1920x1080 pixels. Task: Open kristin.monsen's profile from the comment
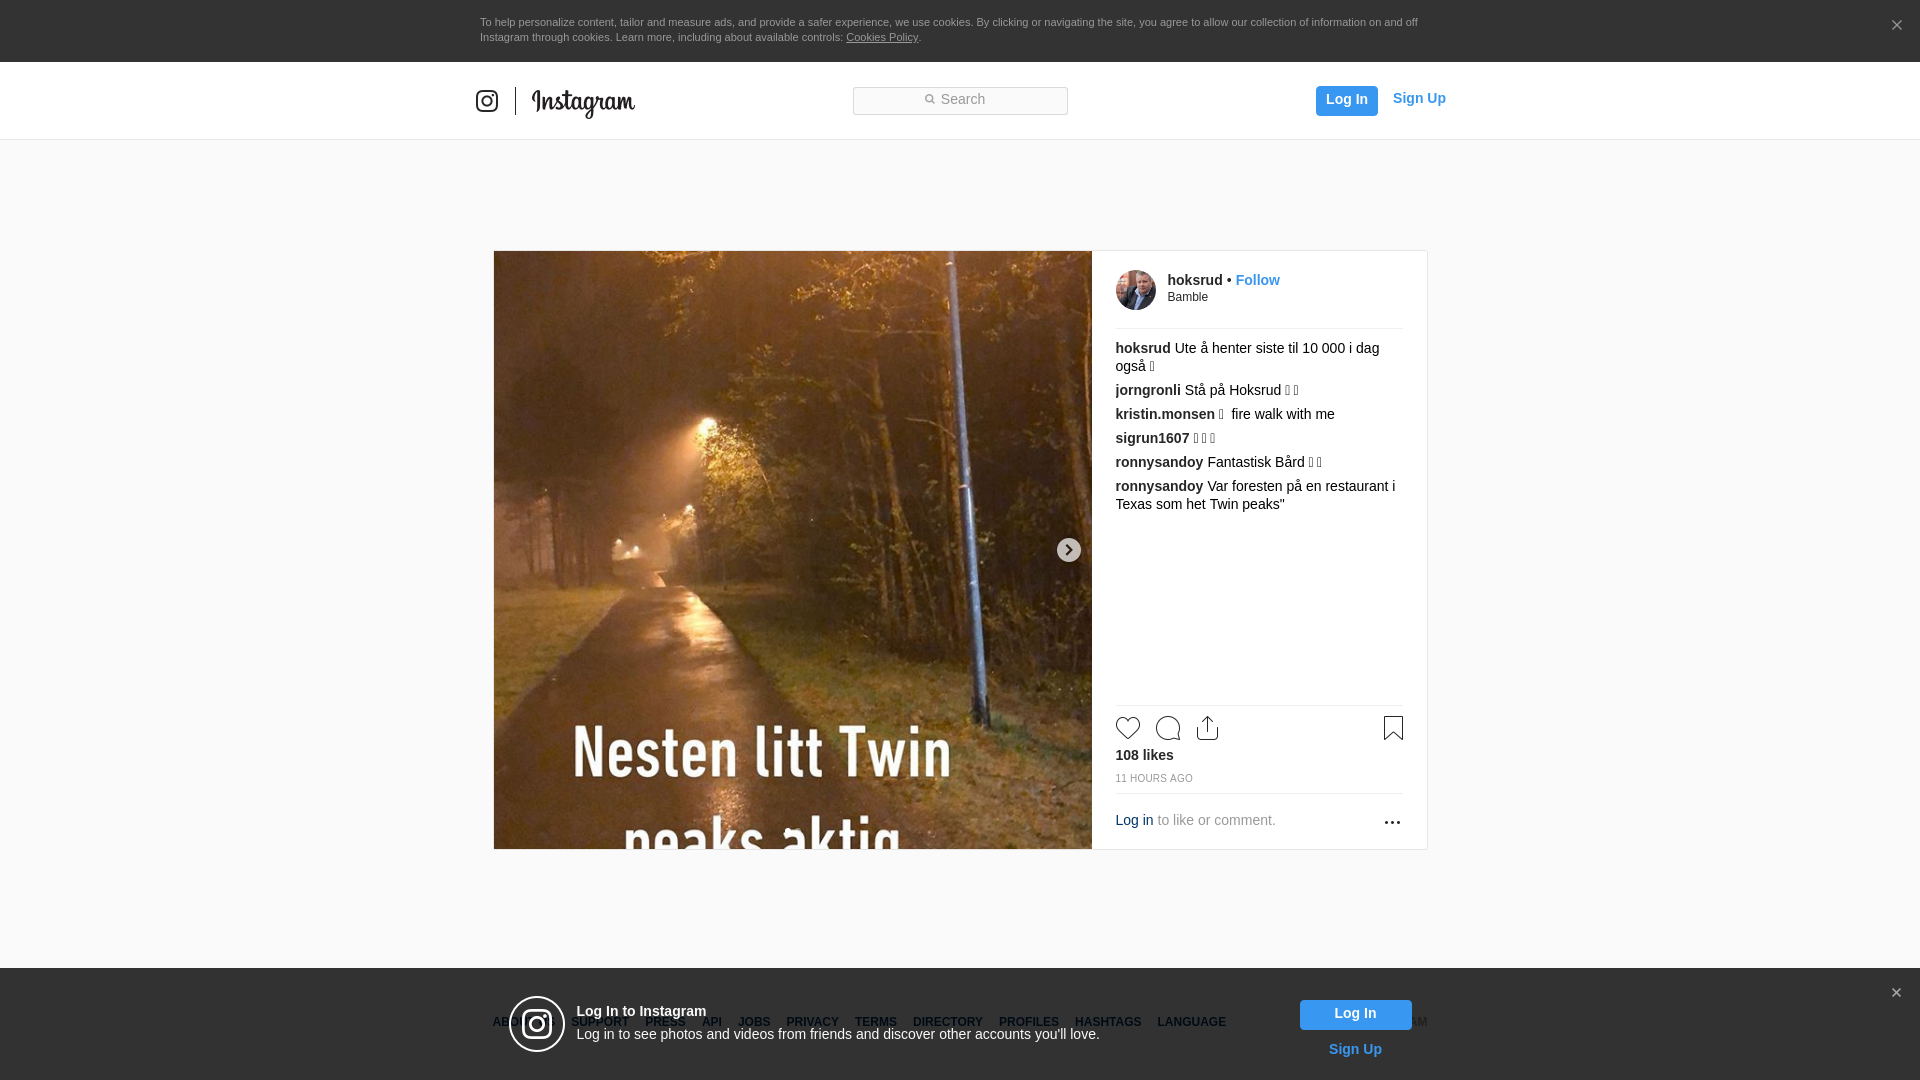(x=1165, y=414)
